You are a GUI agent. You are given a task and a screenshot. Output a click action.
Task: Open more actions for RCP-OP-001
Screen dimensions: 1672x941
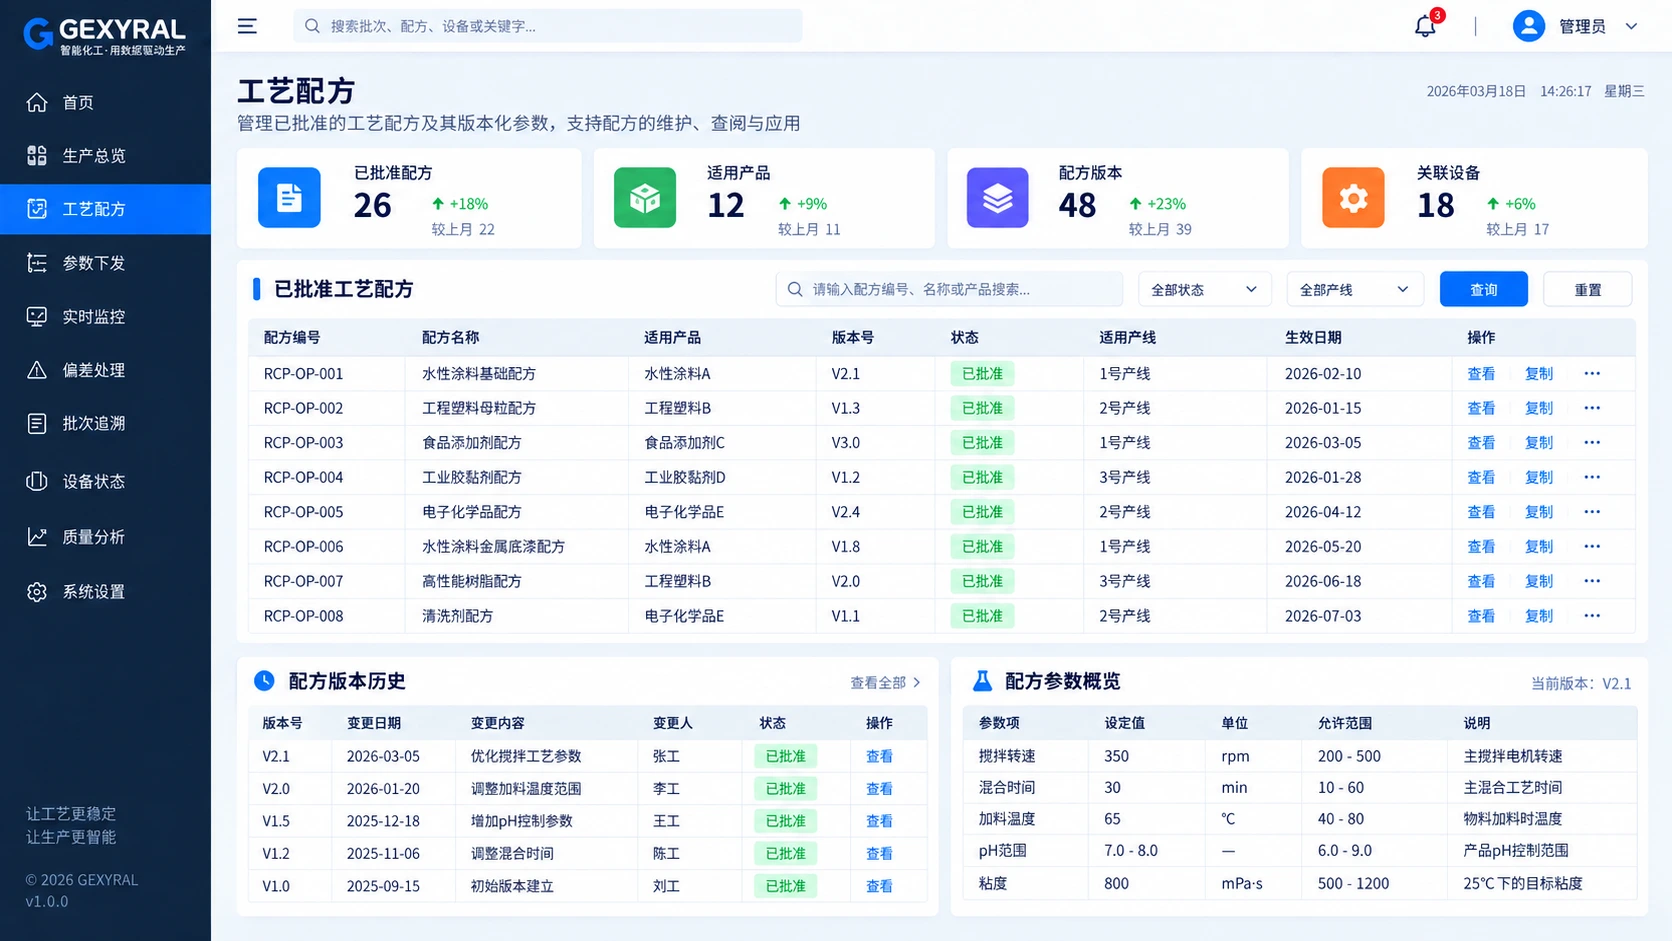pos(1592,374)
